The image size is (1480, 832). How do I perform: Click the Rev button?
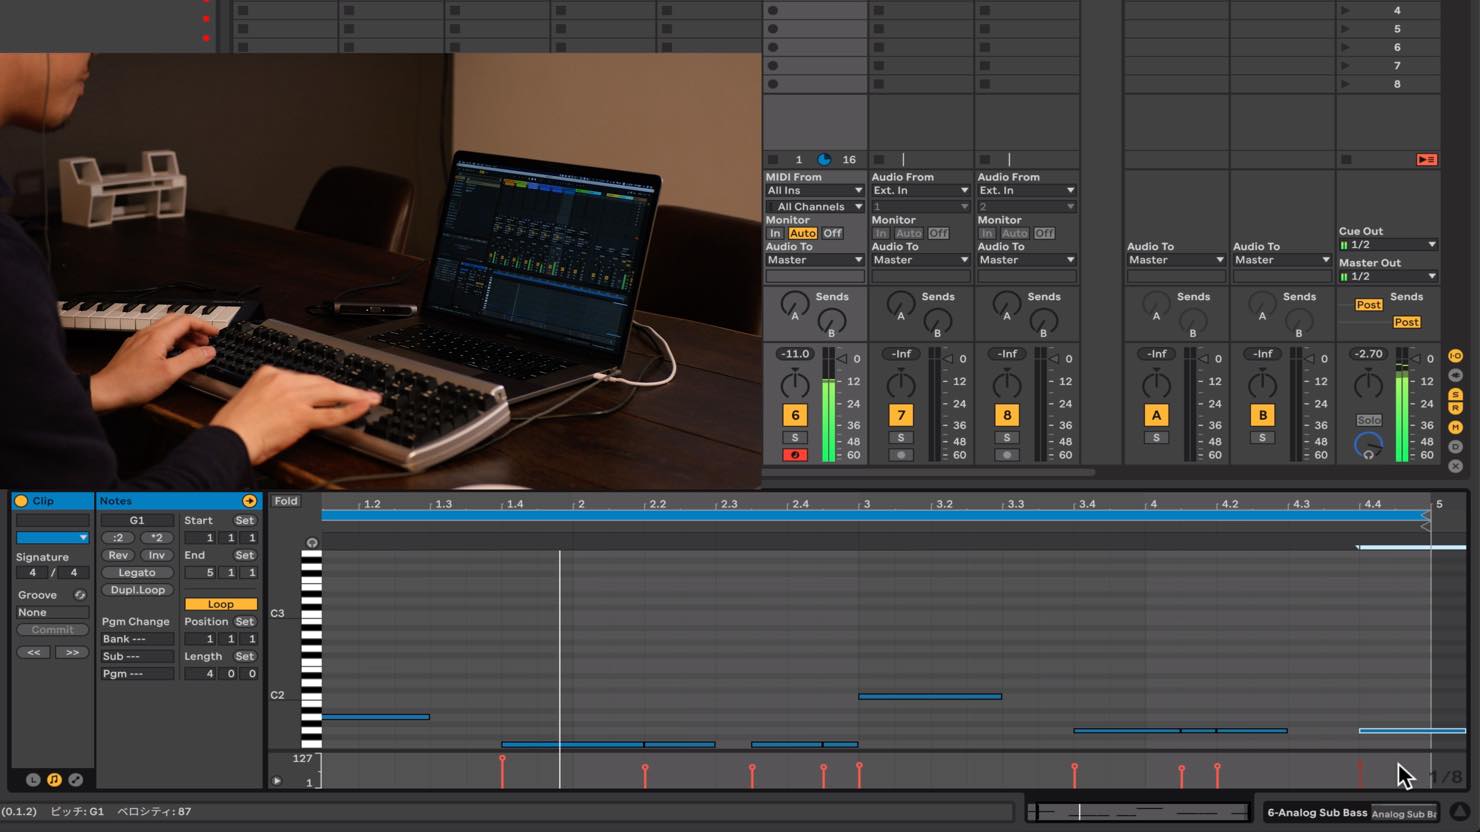118,555
